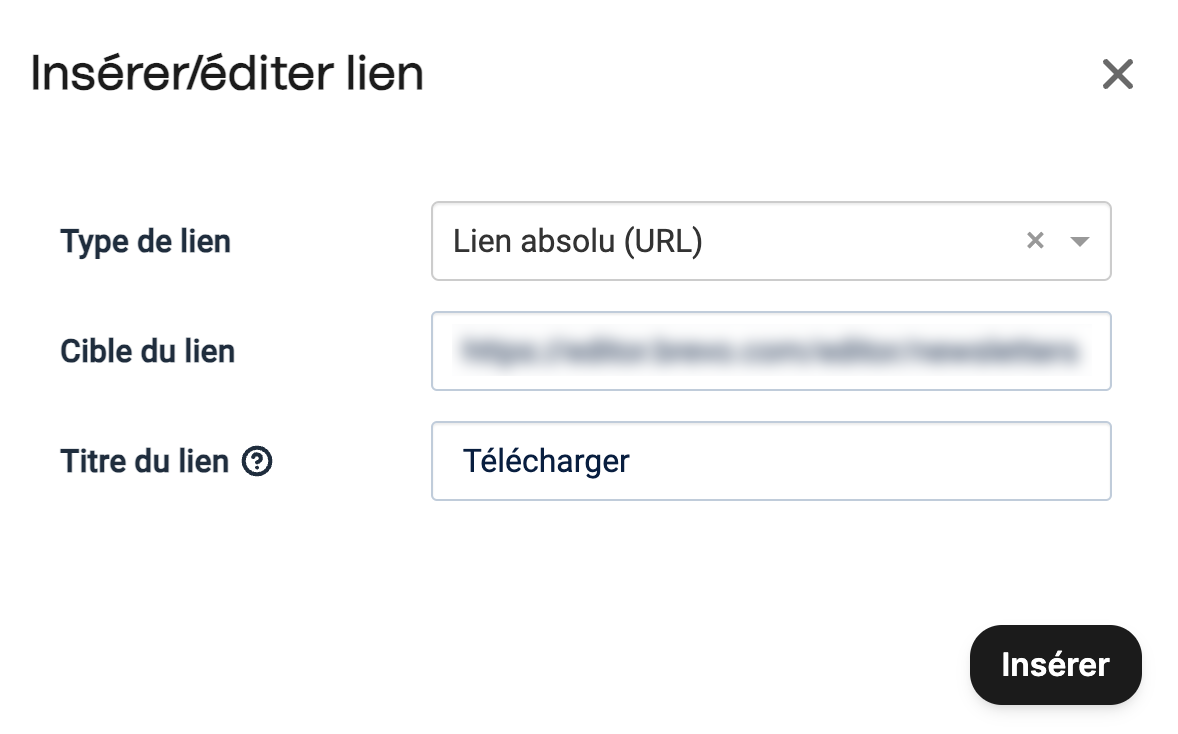Image resolution: width=1178 pixels, height=734 pixels.
Task: Click the 'Cible du lien' label
Action: click(147, 351)
